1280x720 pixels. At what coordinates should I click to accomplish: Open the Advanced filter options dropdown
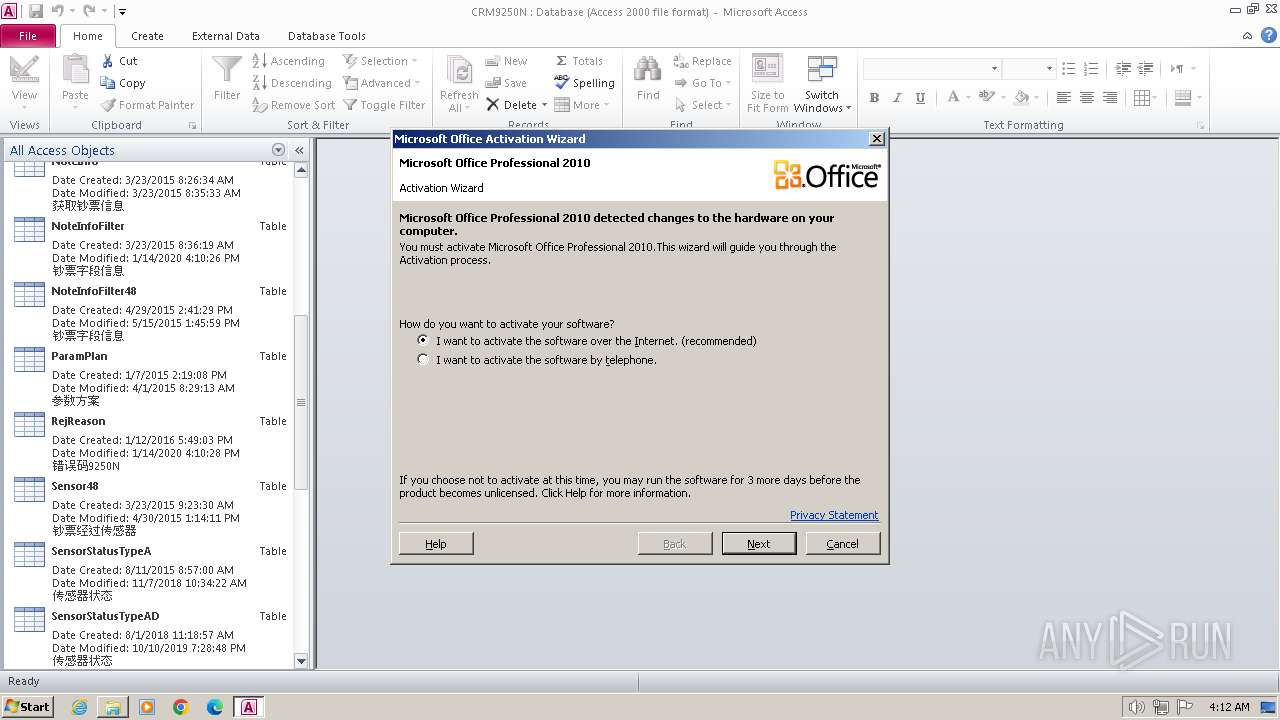(x=381, y=83)
